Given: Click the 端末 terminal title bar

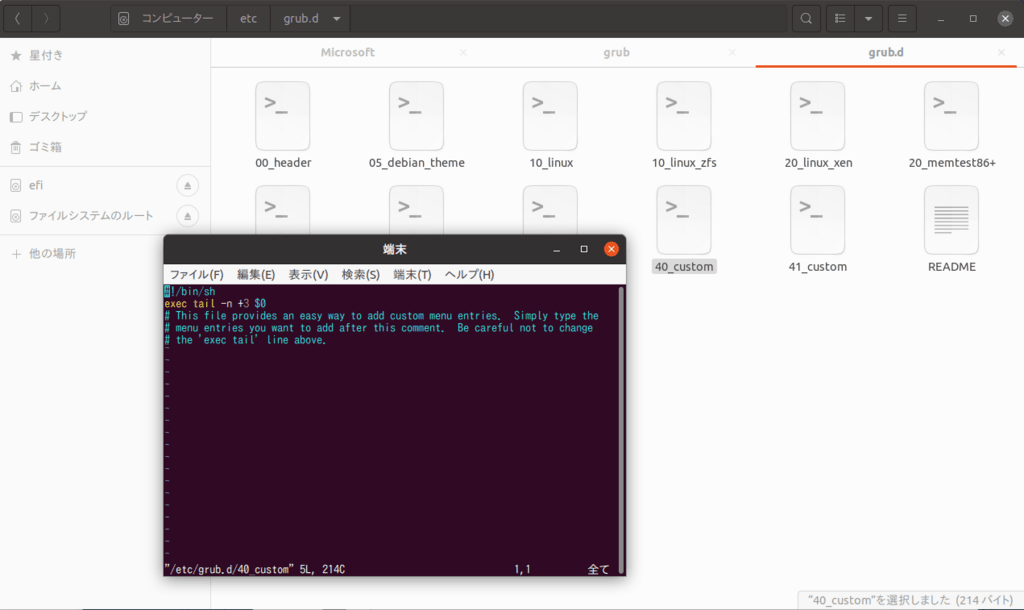Looking at the screenshot, I should coord(394,249).
